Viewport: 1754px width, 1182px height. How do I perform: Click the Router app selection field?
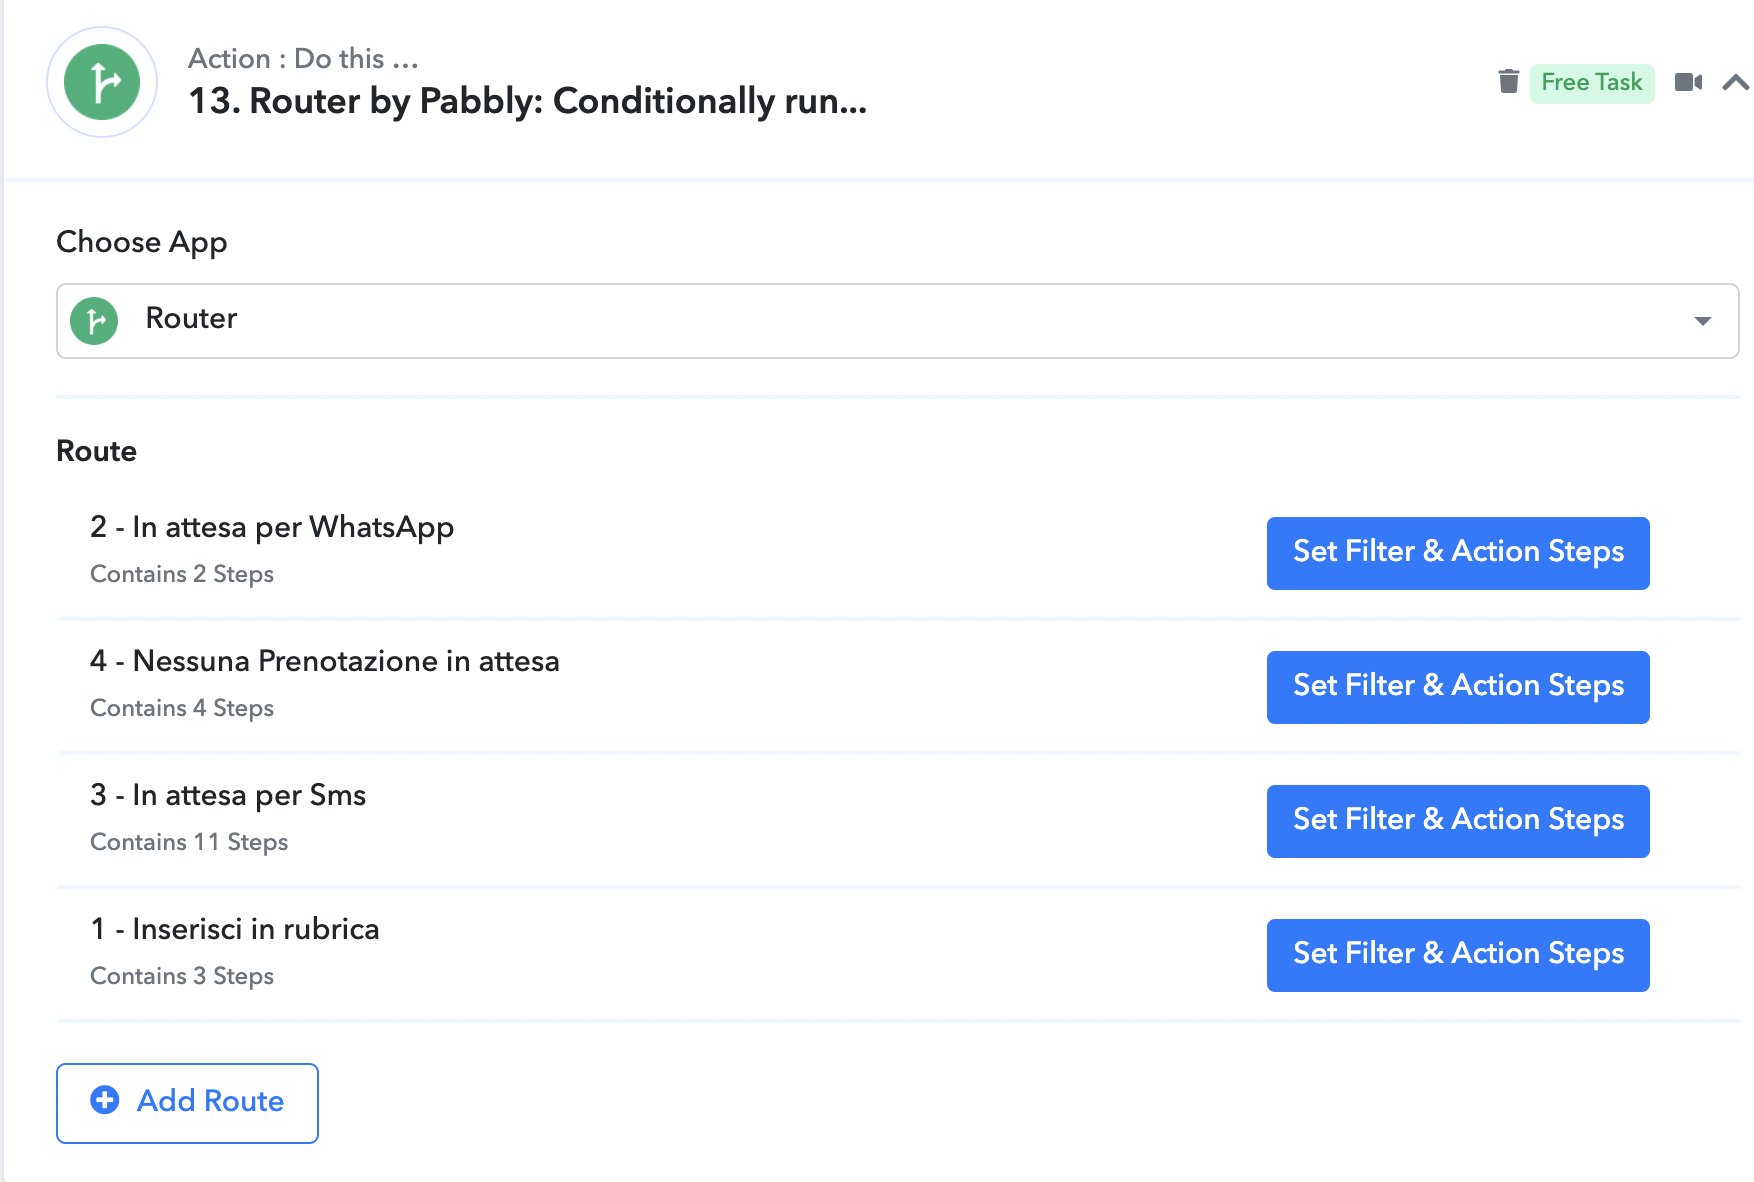(897, 321)
